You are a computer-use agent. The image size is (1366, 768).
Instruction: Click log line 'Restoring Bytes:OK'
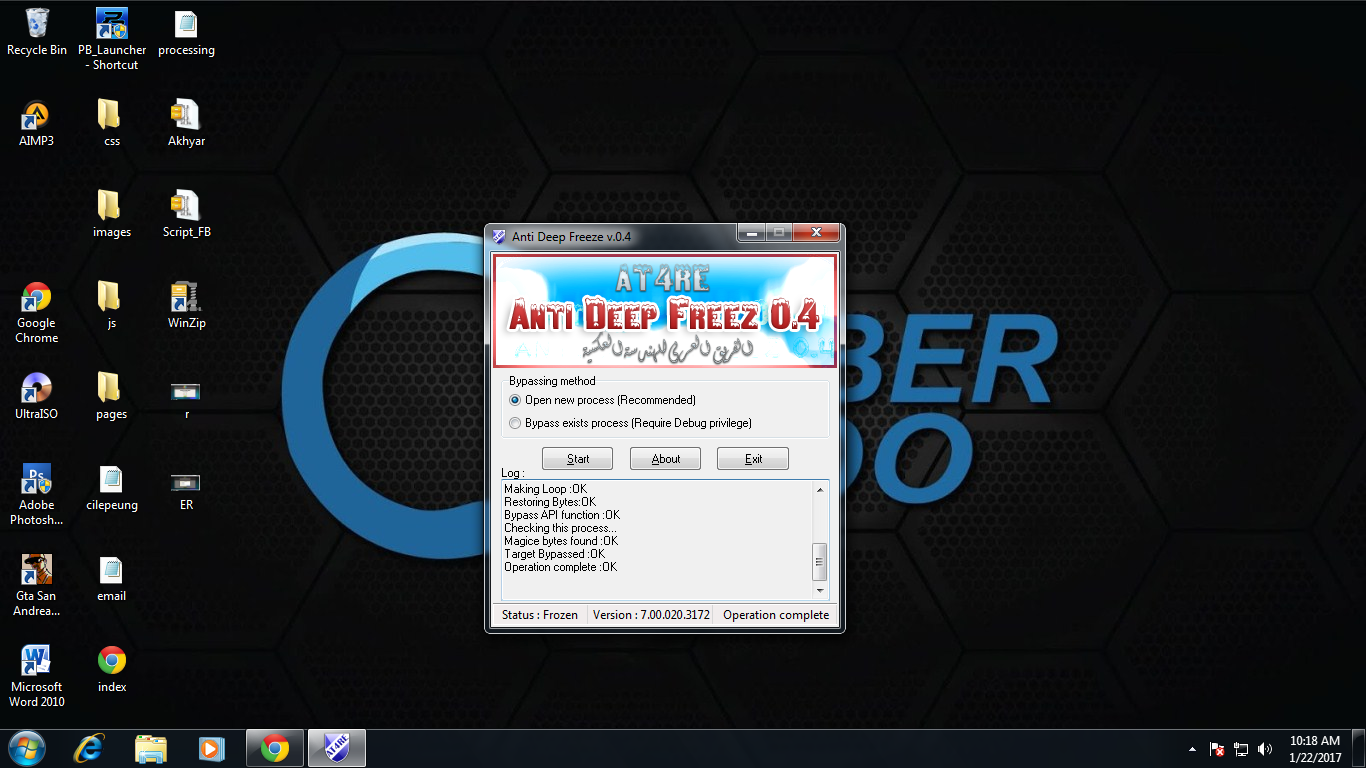(550, 502)
